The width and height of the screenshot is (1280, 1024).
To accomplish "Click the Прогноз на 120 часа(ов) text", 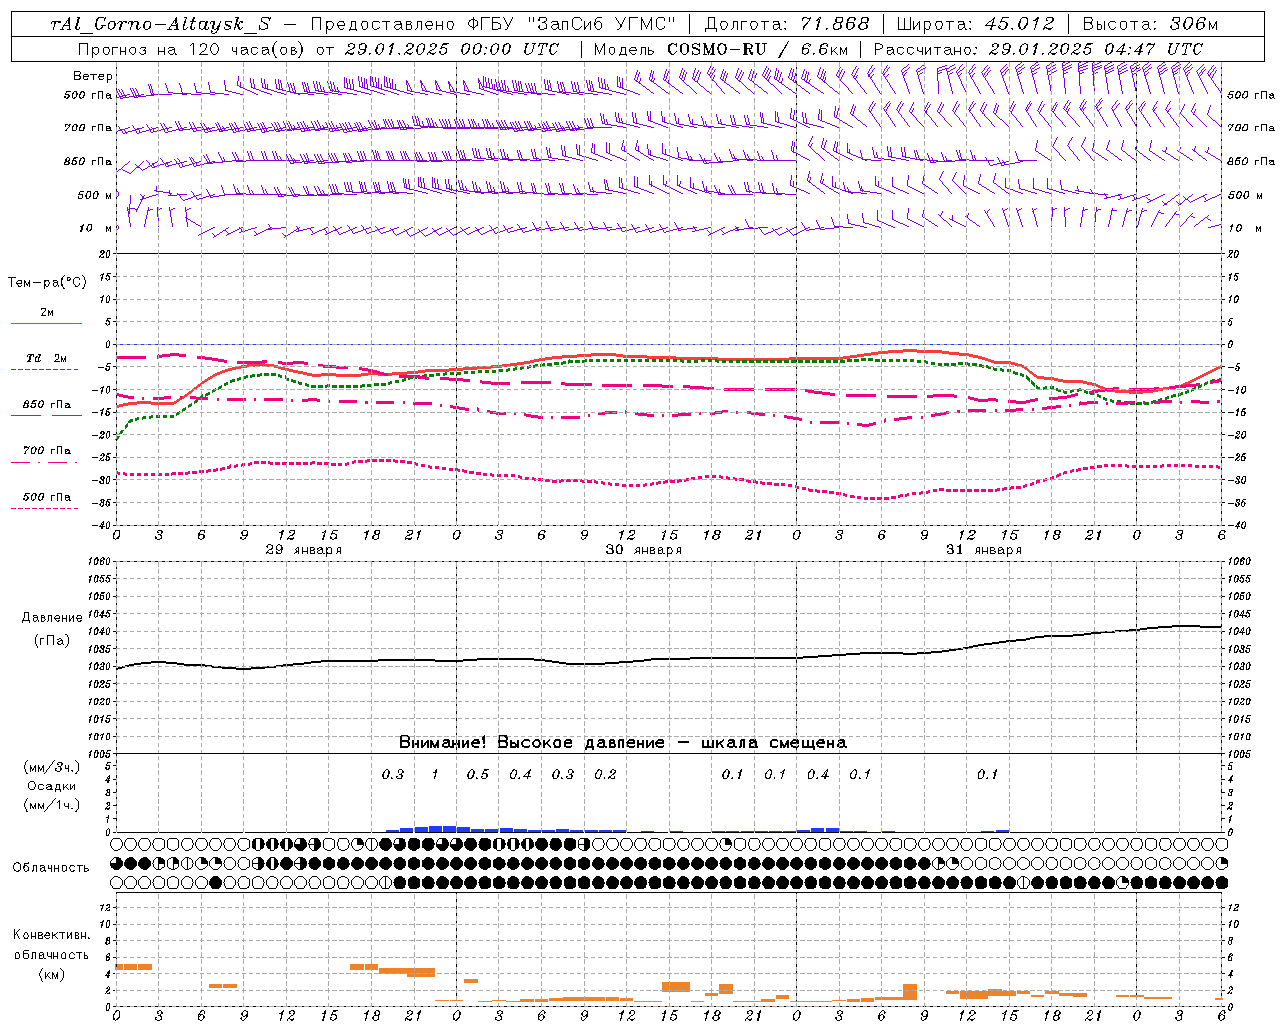I will [x=192, y=49].
